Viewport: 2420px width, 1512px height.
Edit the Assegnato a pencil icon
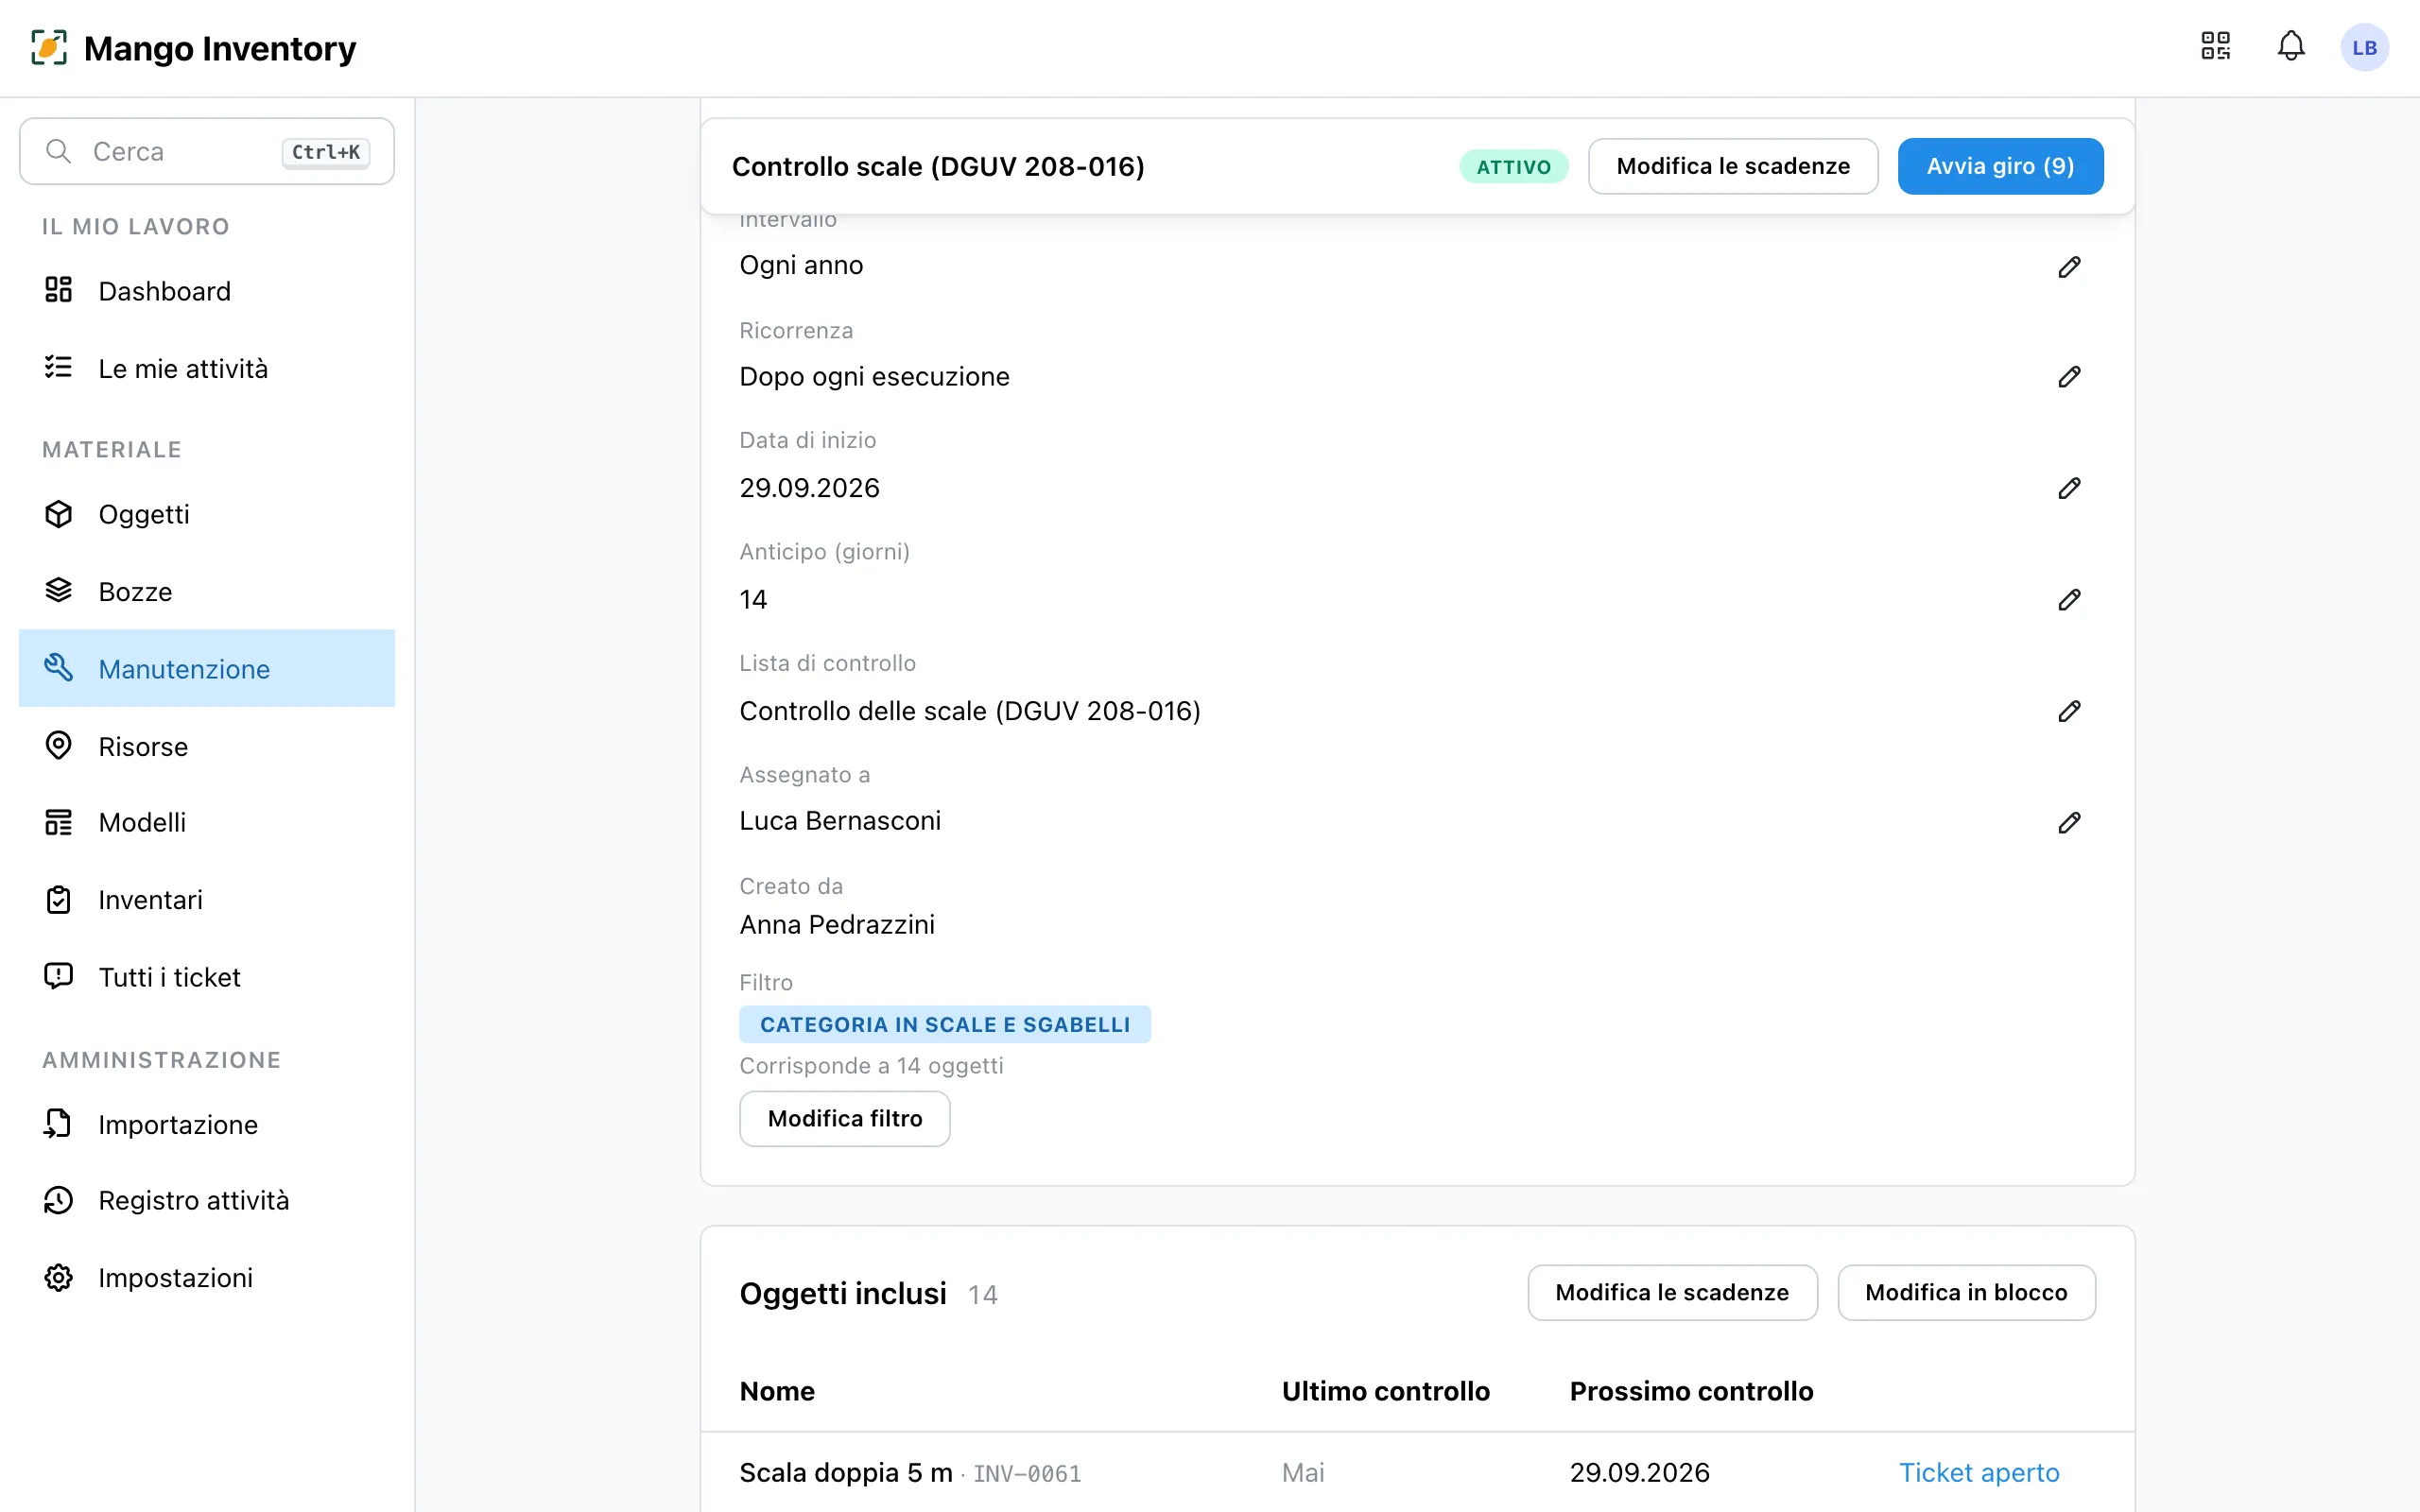pos(2069,822)
